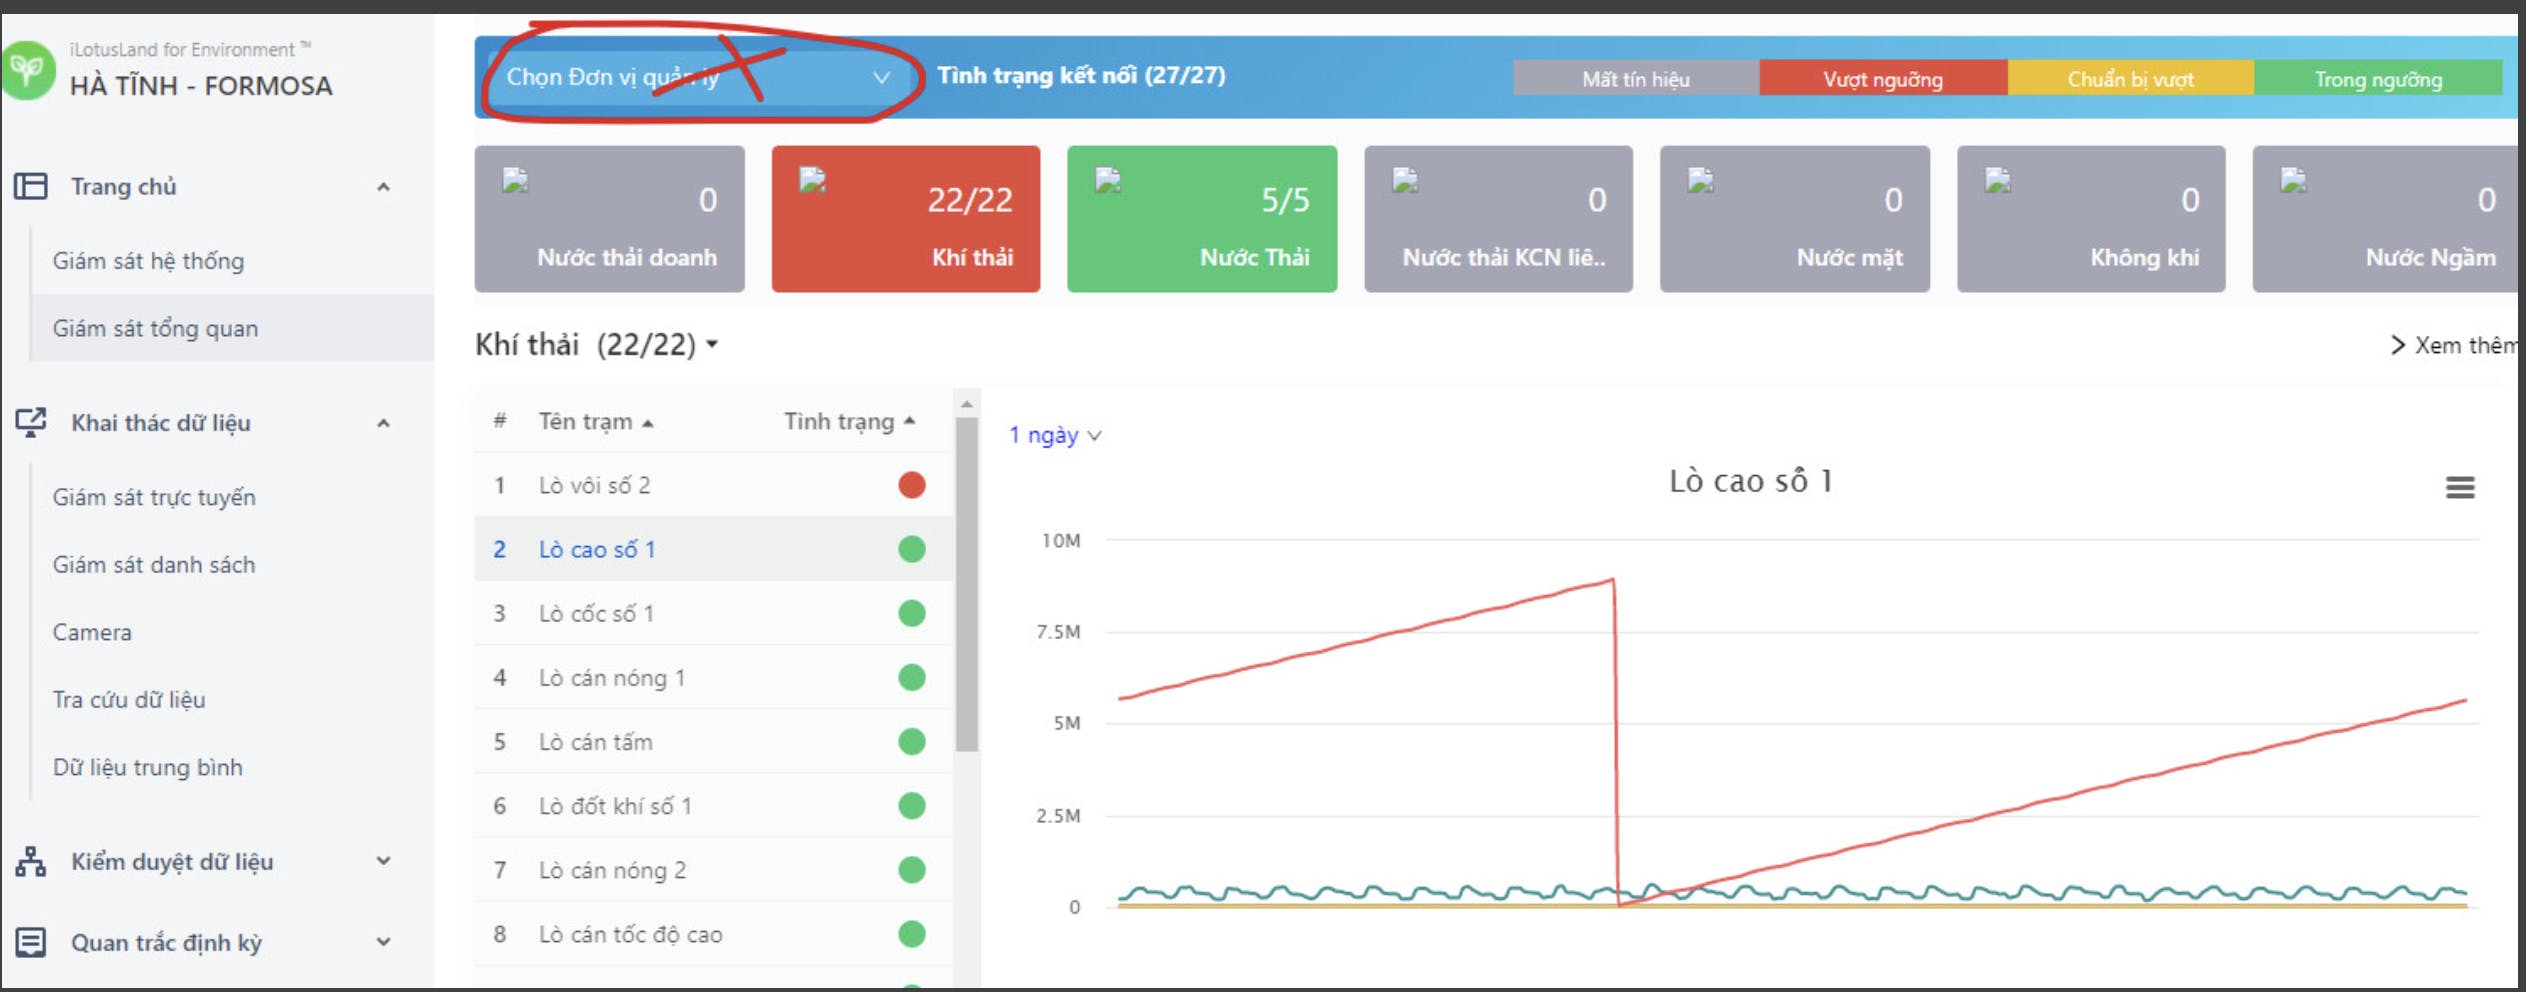The width and height of the screenshot is (2526, 992).
Task: Click the iLotusLand green leaf logo
Action: [x=27, y=70]
